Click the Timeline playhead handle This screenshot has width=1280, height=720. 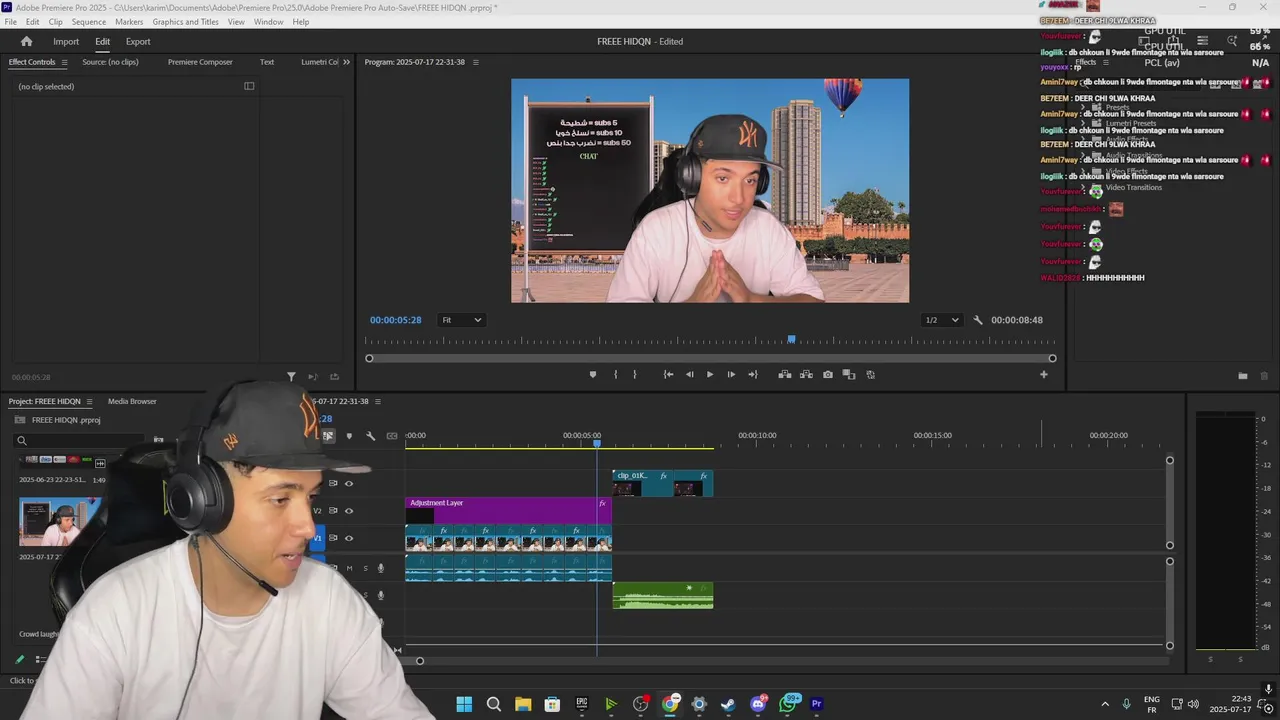coord(597,443)
